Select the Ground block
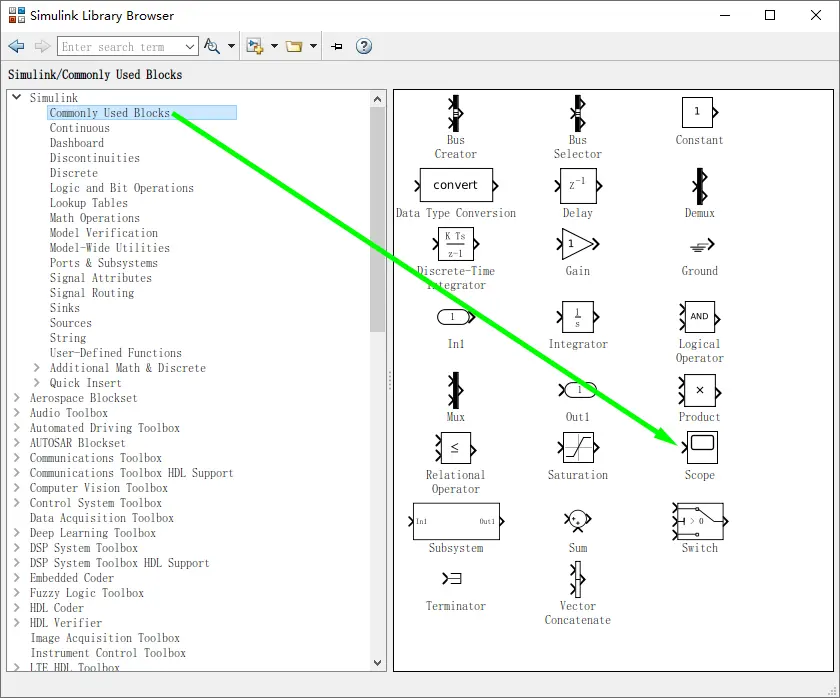 [x=702, y=245]
